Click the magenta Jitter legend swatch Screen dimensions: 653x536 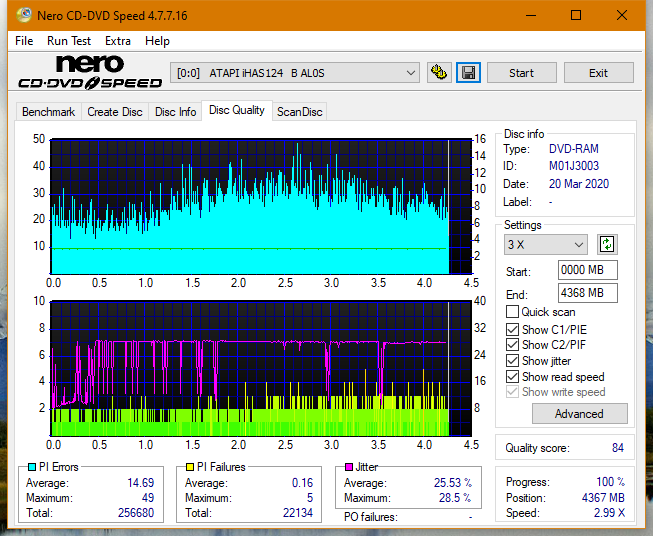(x=349, y=467)
